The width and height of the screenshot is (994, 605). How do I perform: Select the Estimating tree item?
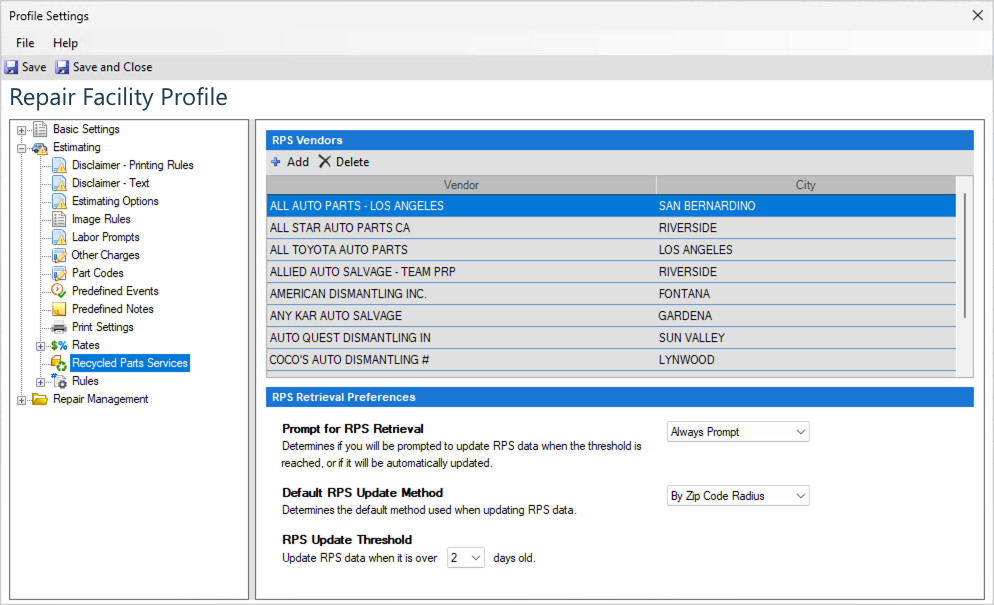tap(77, 147)
